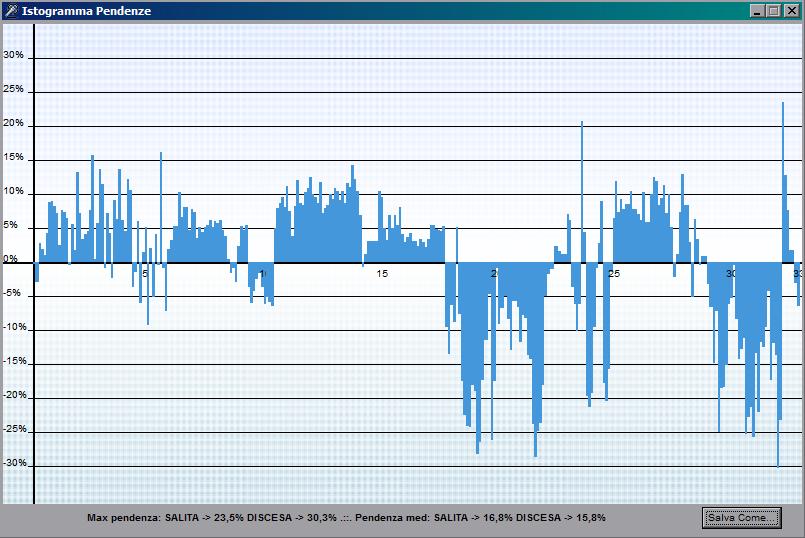Click the 0% baseline axis label
The height and width of the screenshot is (538, 805).
[10, 260]
